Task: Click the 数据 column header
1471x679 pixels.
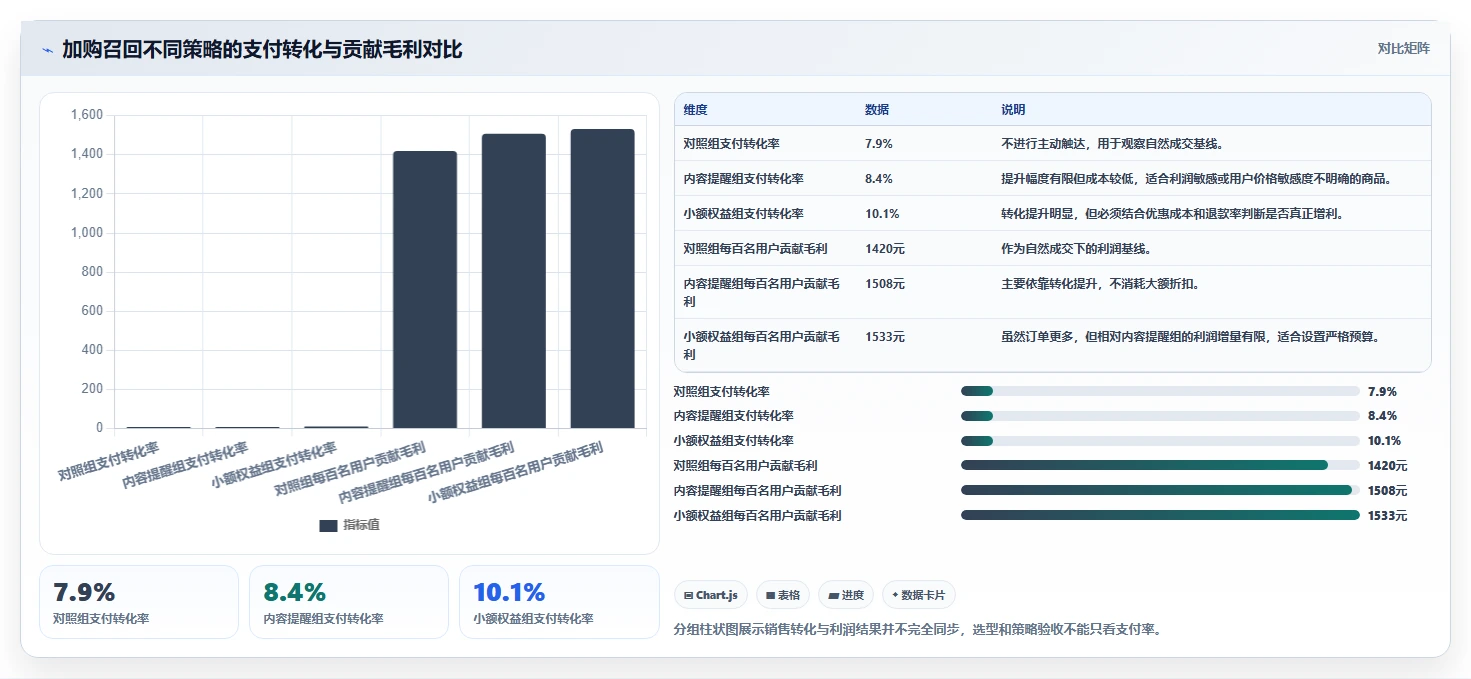Action: [877, 110]
